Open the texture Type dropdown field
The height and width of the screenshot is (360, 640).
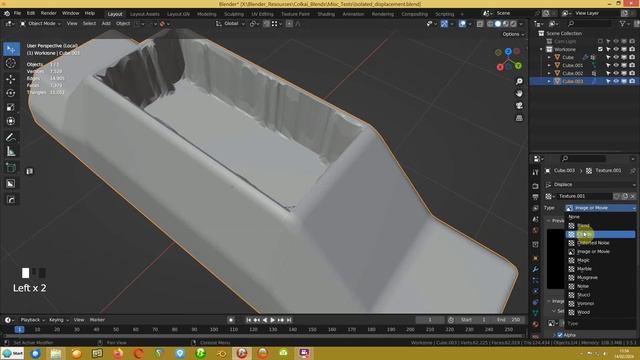pyautogui.click(x=601, y=208)
